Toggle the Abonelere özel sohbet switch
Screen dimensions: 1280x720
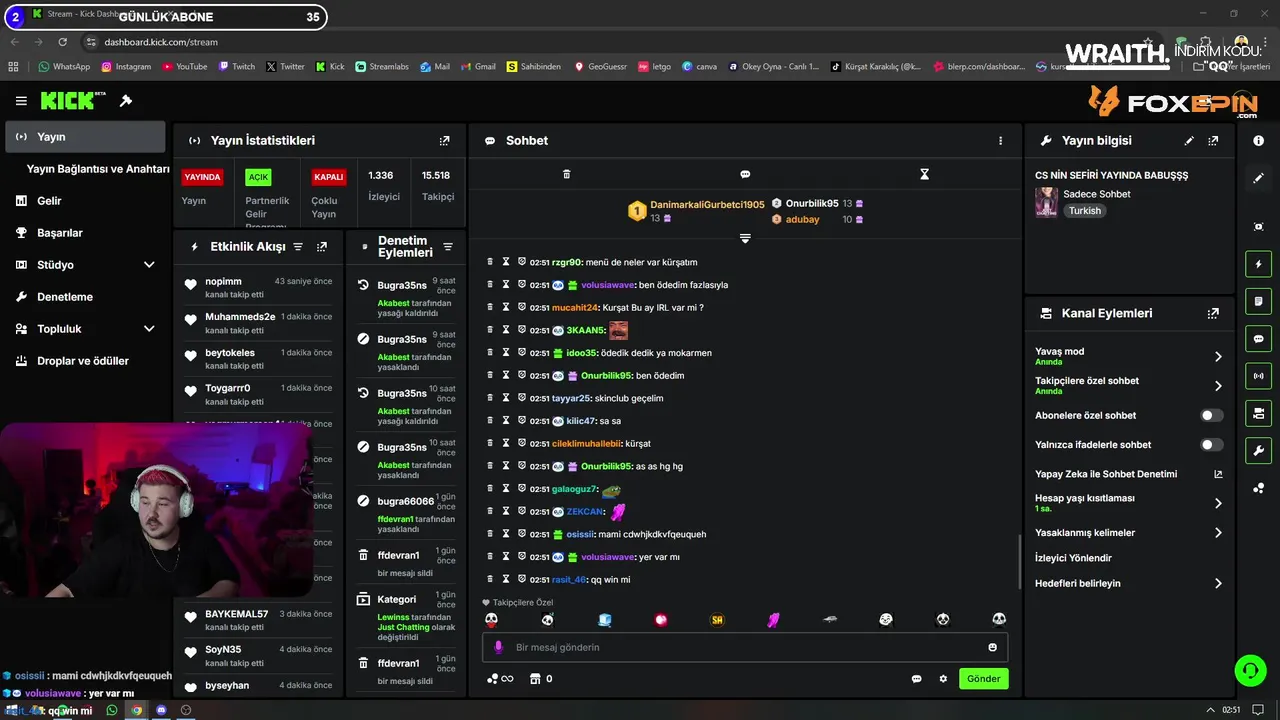tap(1211, 415)
